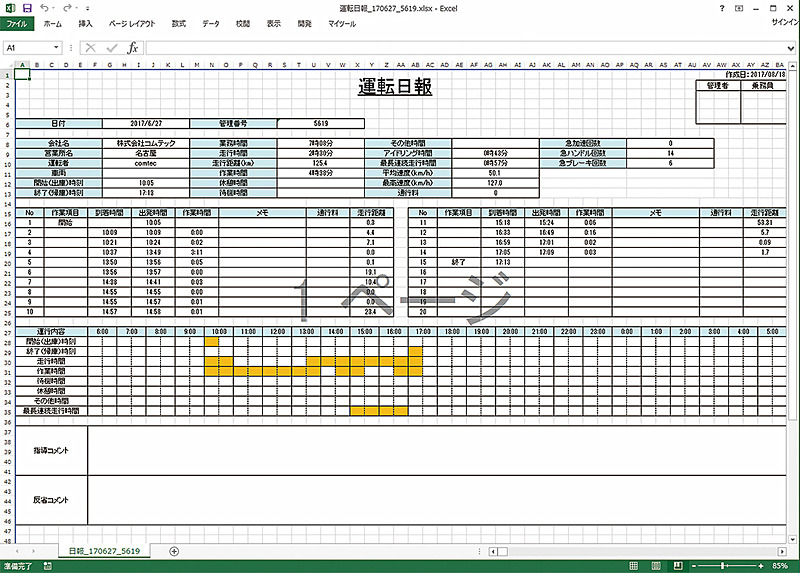Click the サインイン sign-in link
The image size is (800, 573).
785,22
